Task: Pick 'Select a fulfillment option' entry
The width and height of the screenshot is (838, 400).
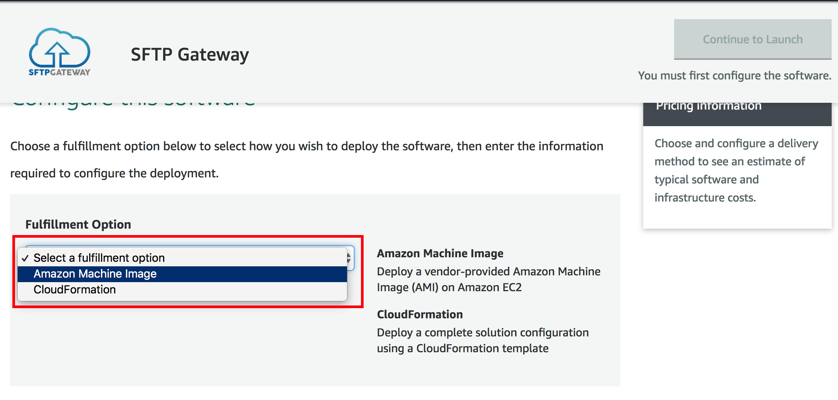Action: 182,258
